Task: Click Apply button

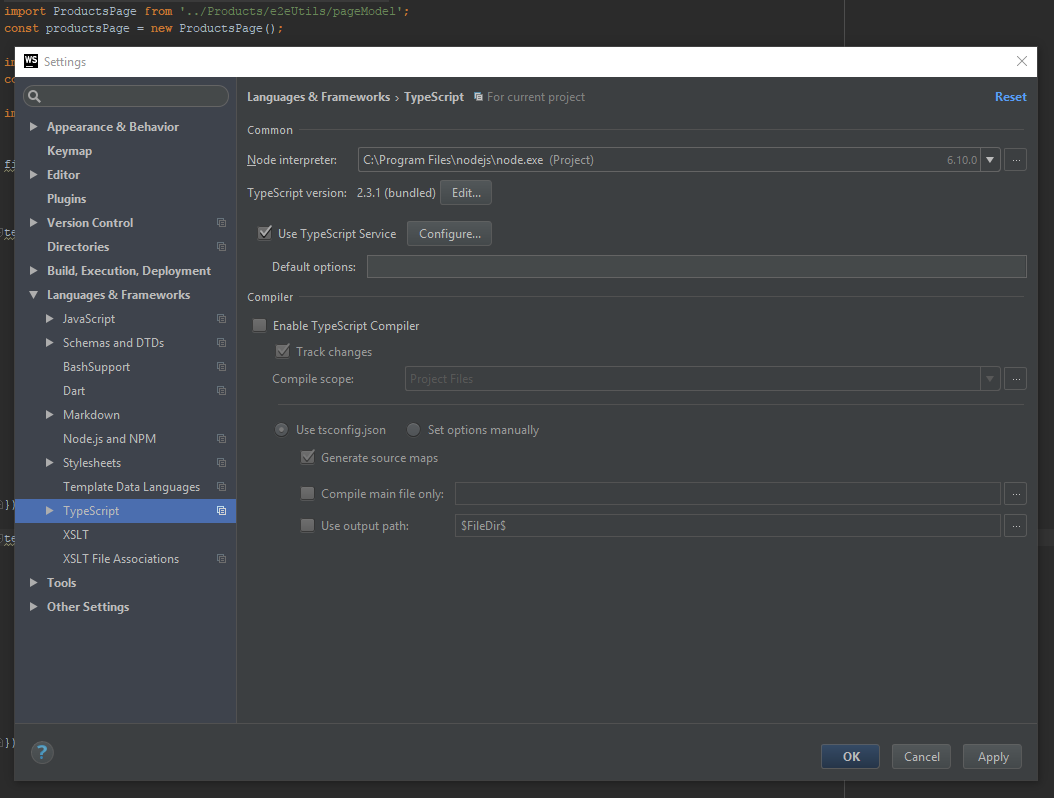Action: tap(992, 756)
